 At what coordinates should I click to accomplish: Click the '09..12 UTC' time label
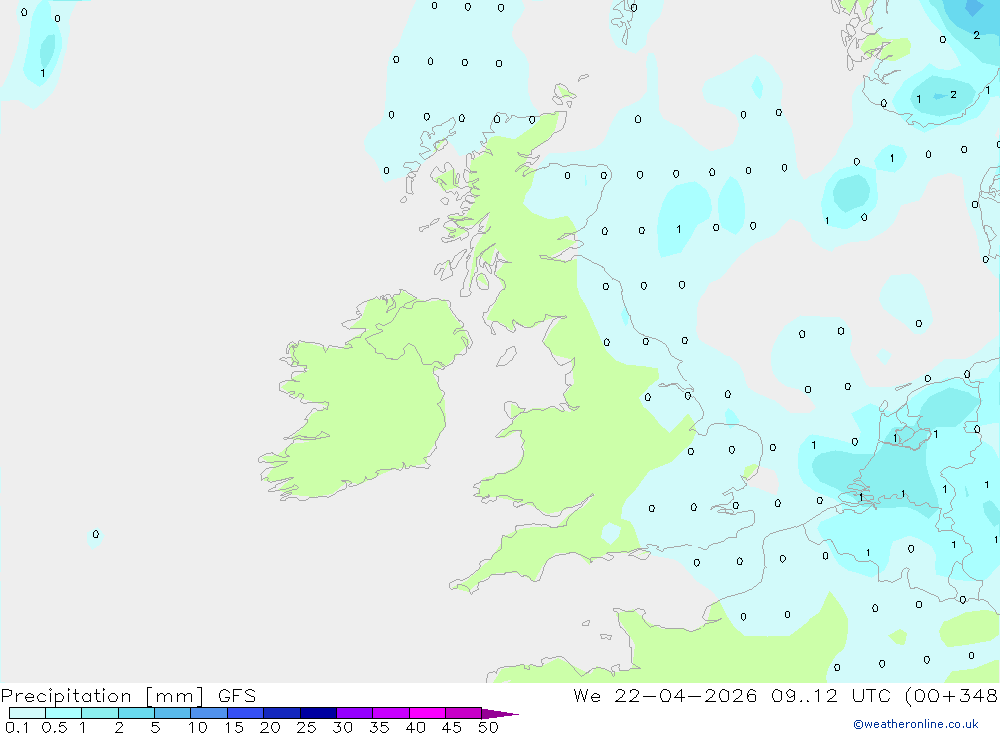click(x=830, y=695)
